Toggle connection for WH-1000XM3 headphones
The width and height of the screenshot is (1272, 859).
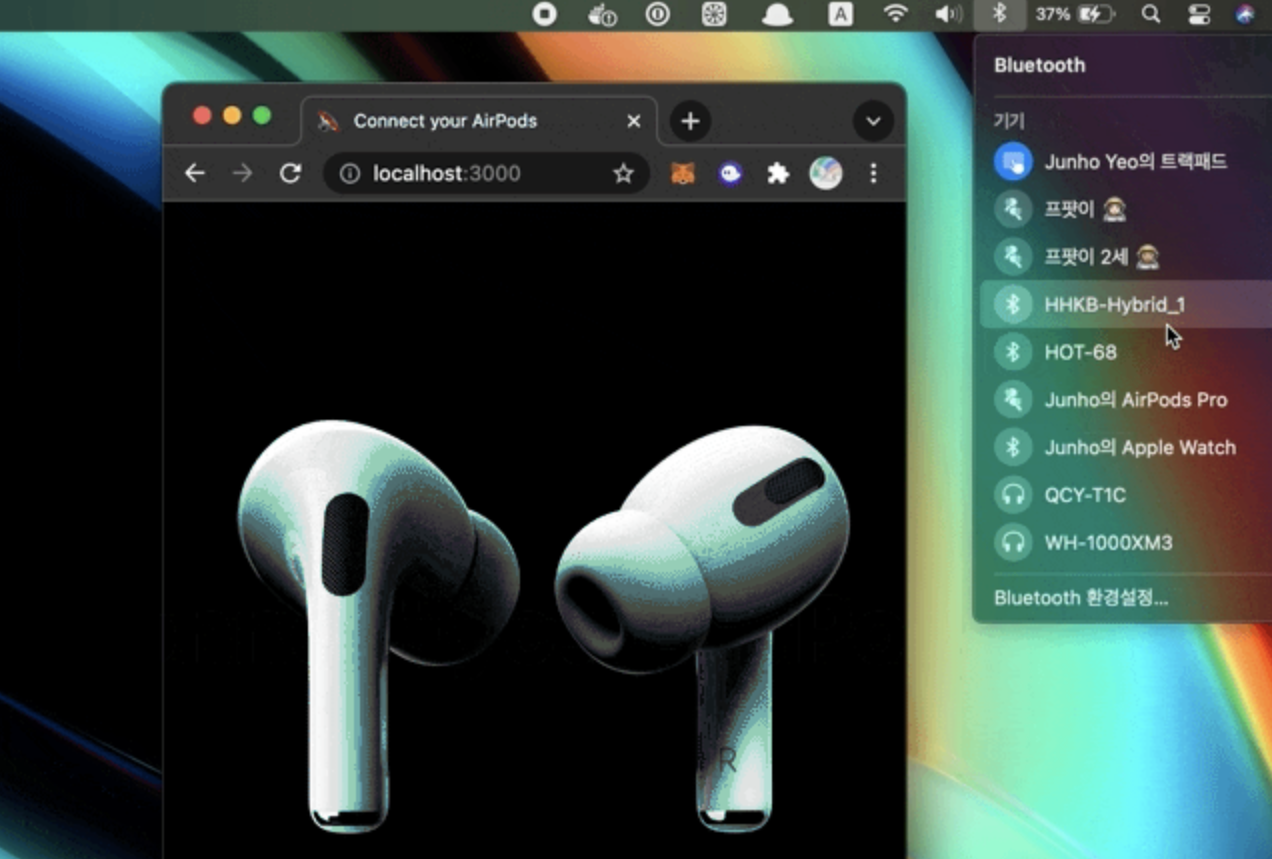1108,543
